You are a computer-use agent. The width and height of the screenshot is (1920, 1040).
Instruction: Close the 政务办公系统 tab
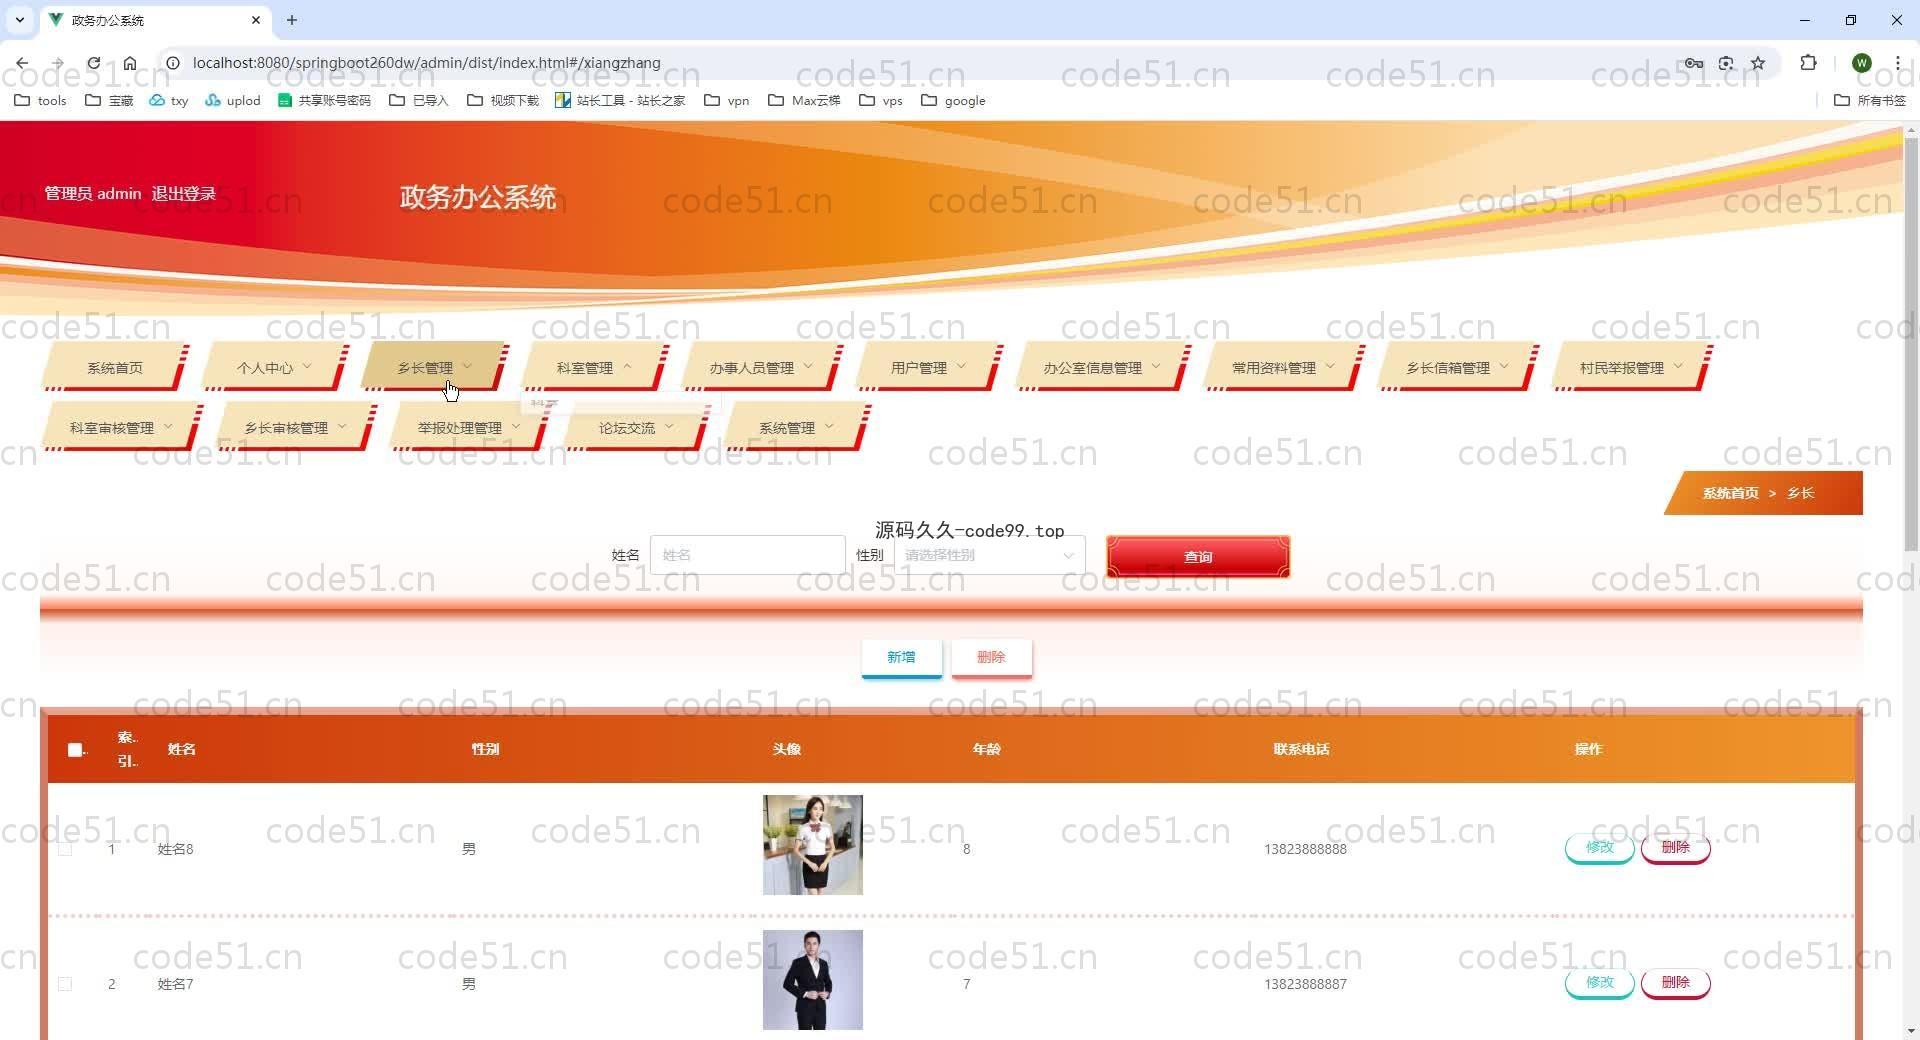click(256, 20)
